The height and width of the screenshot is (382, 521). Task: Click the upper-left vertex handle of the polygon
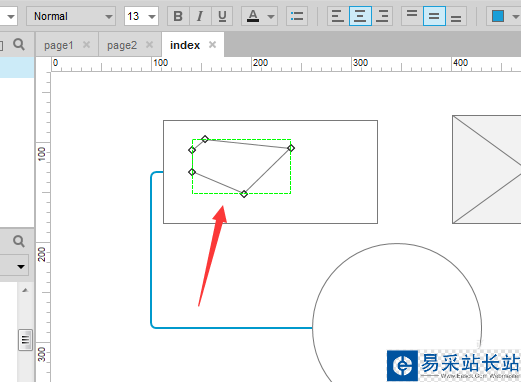click(192, 150)
